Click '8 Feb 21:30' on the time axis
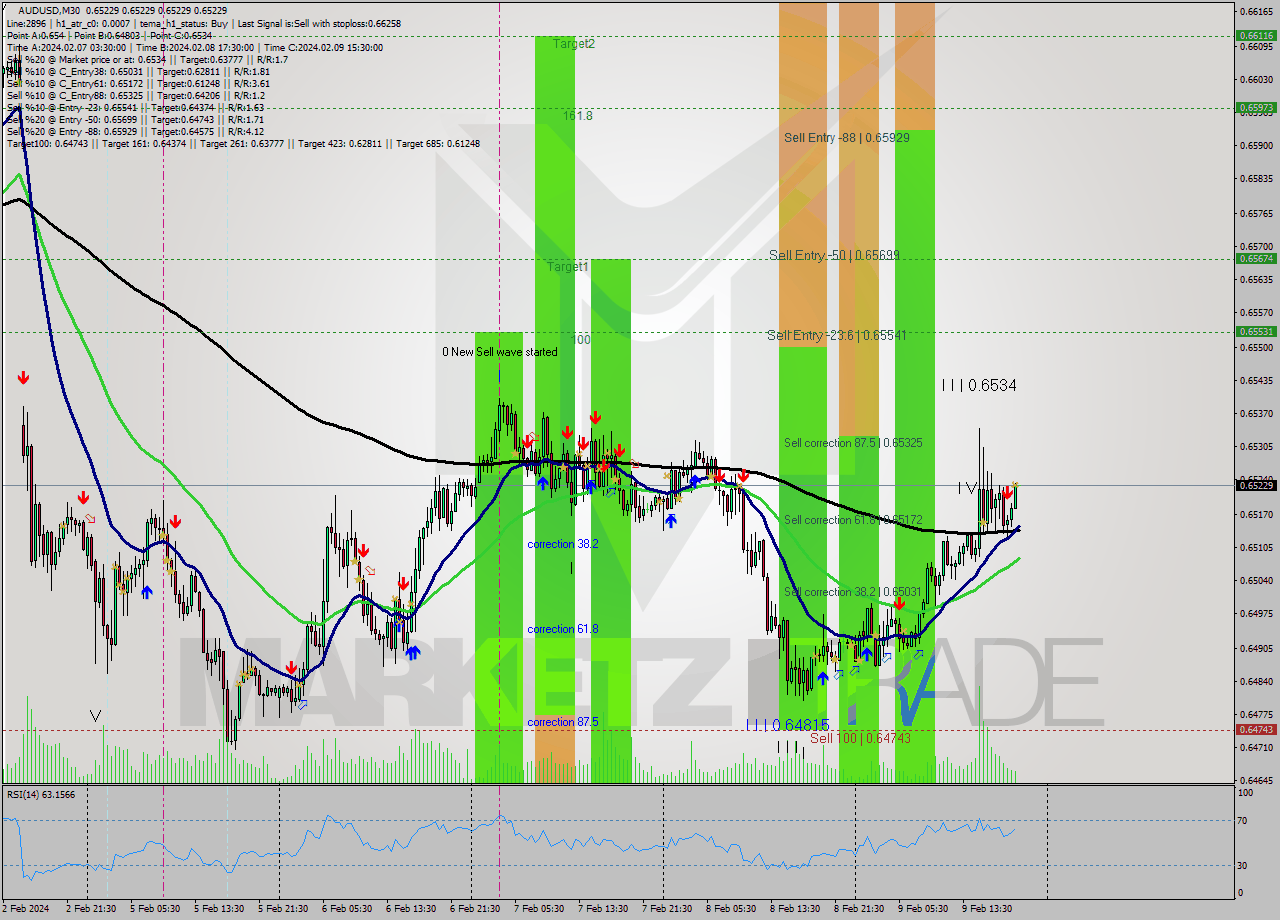The image size is (1280, 920). click(858, 908)
